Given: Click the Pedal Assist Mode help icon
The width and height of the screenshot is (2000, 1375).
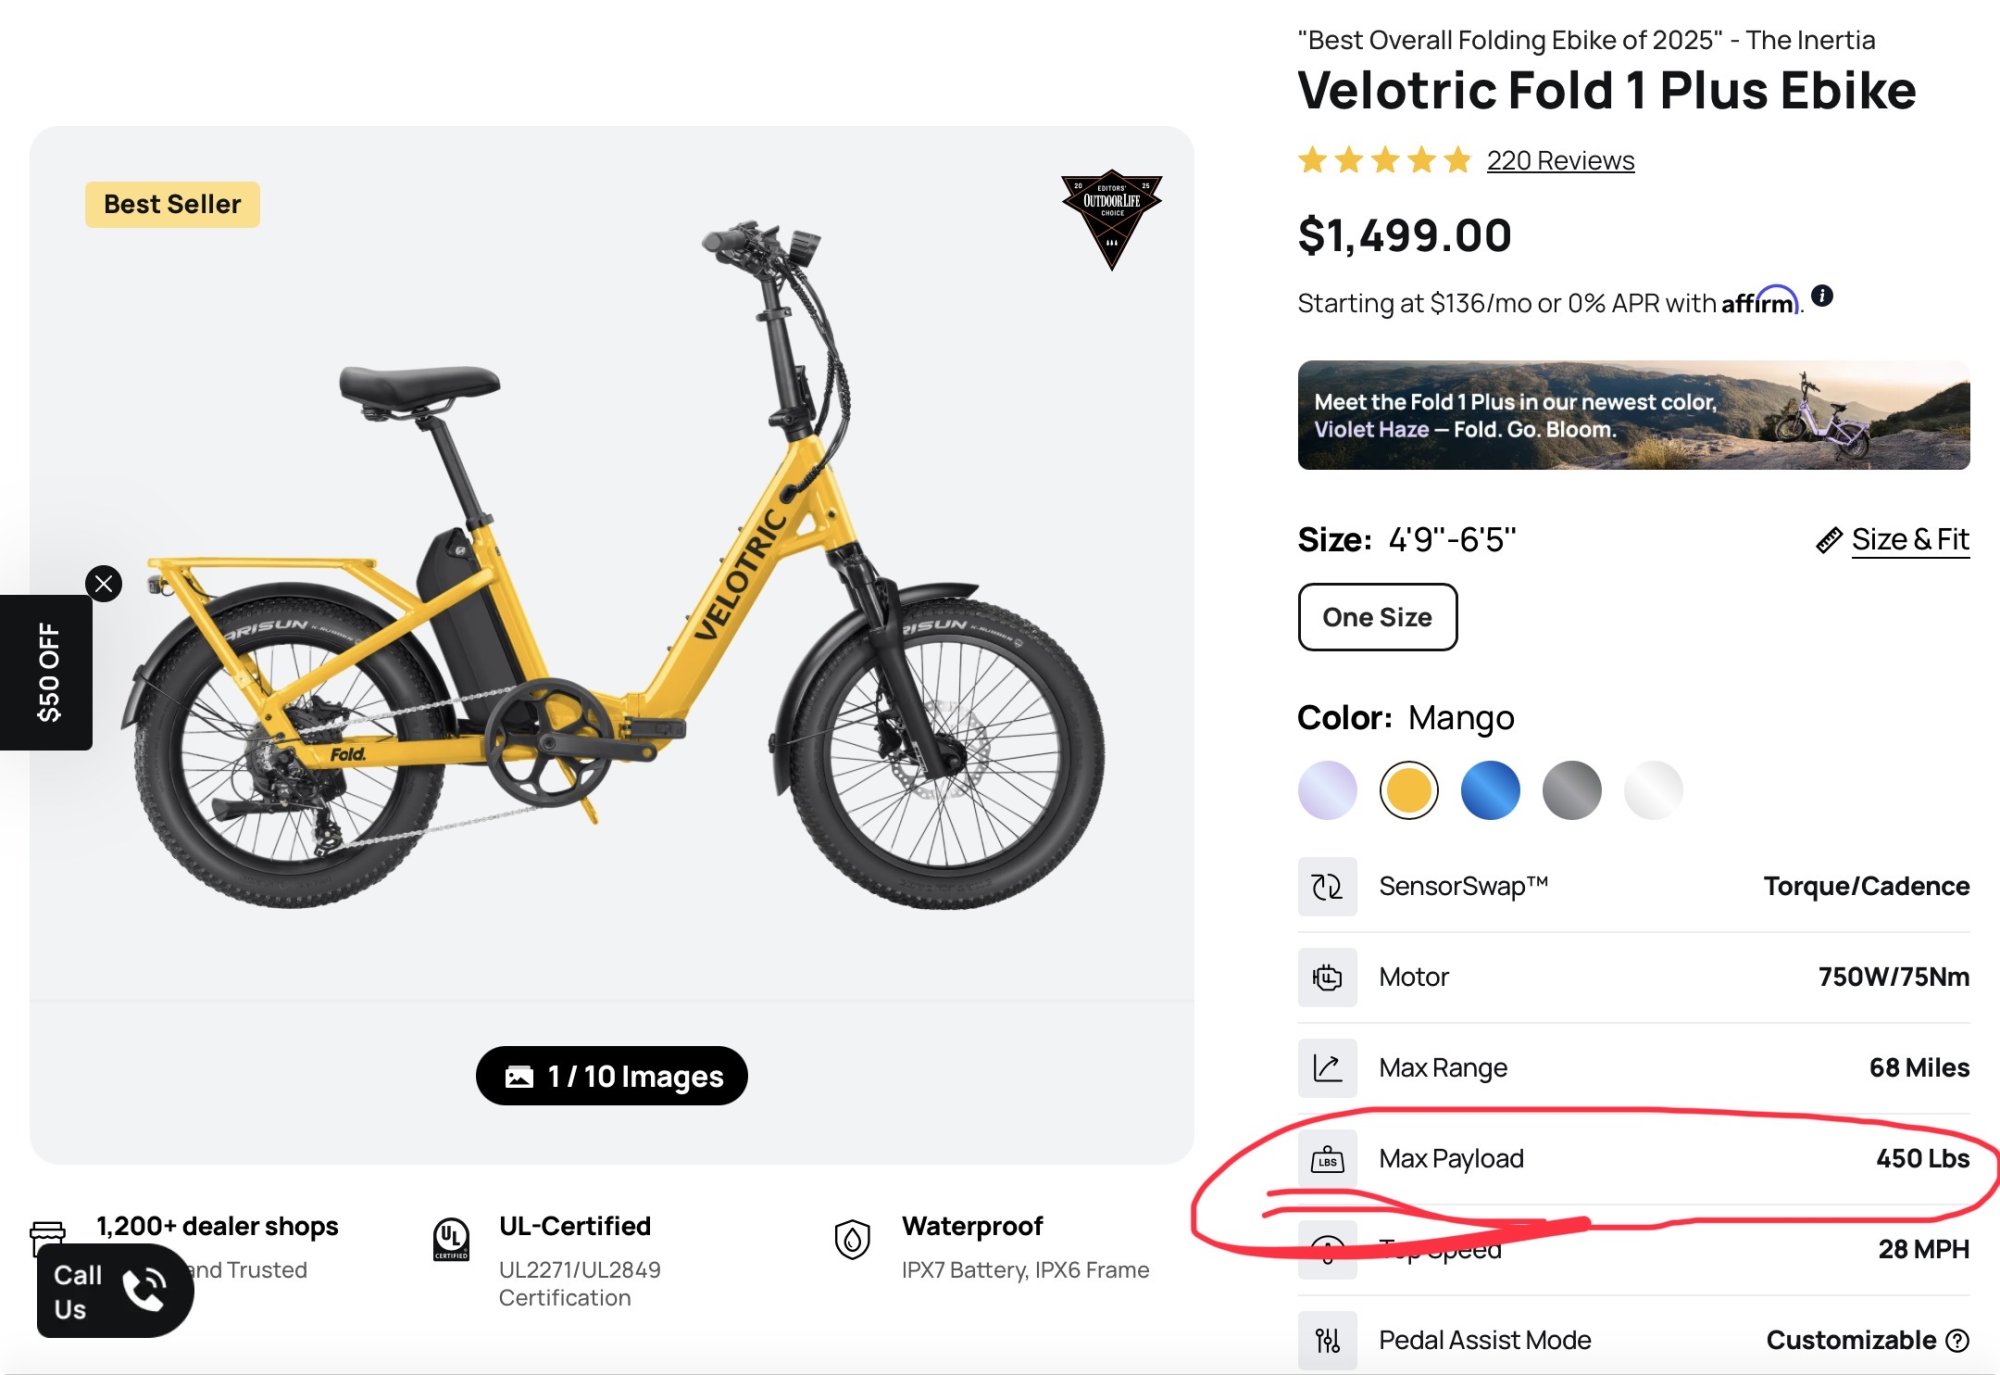Looking at the screenshot, I should 1958,1340.
